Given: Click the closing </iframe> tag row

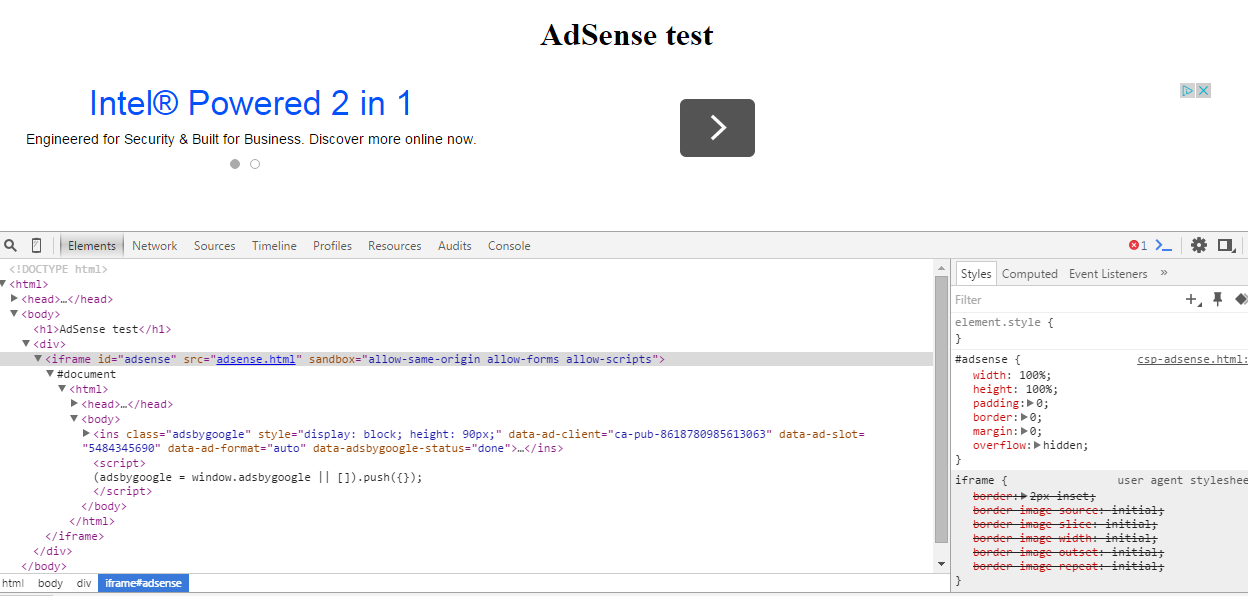Looking at the screenshot, I should coord(75,536).
